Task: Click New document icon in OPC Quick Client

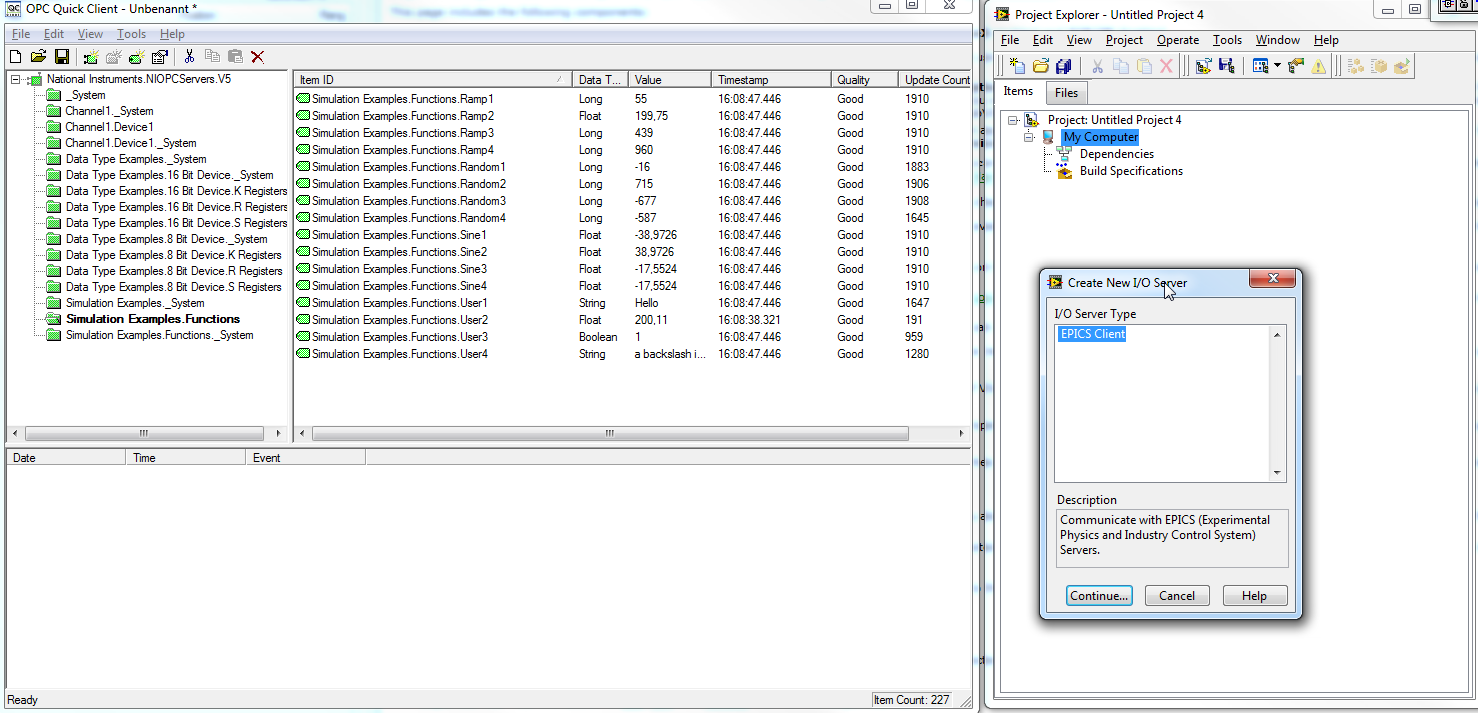Action: [16, 57]
